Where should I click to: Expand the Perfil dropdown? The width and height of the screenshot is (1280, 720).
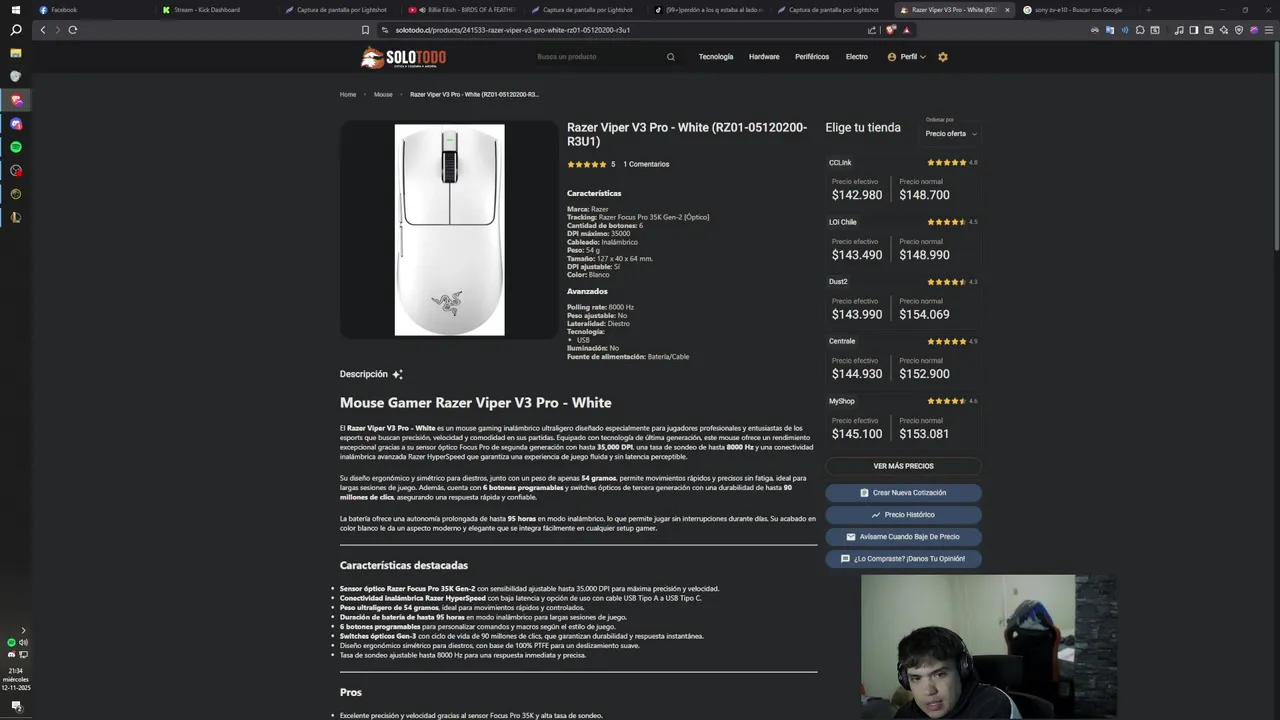click(x=906, y=57)
